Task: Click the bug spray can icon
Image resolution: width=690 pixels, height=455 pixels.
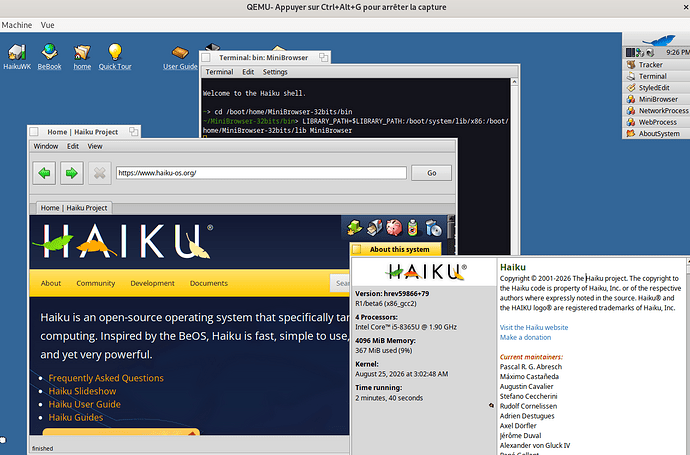Action: (x=412, y=228)
